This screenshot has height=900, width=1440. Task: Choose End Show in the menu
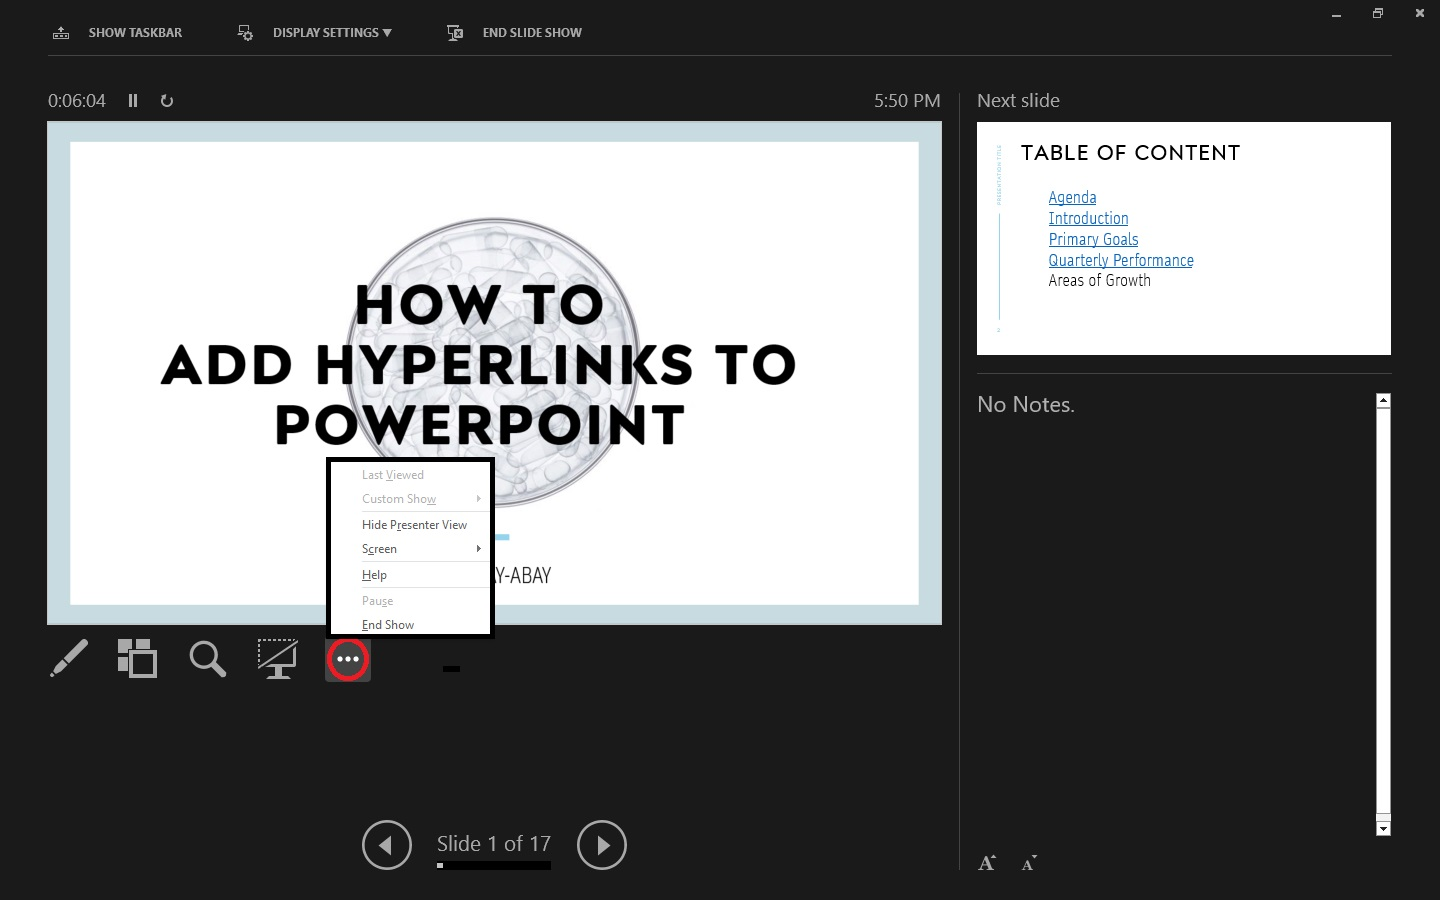[x=411, y=625]
